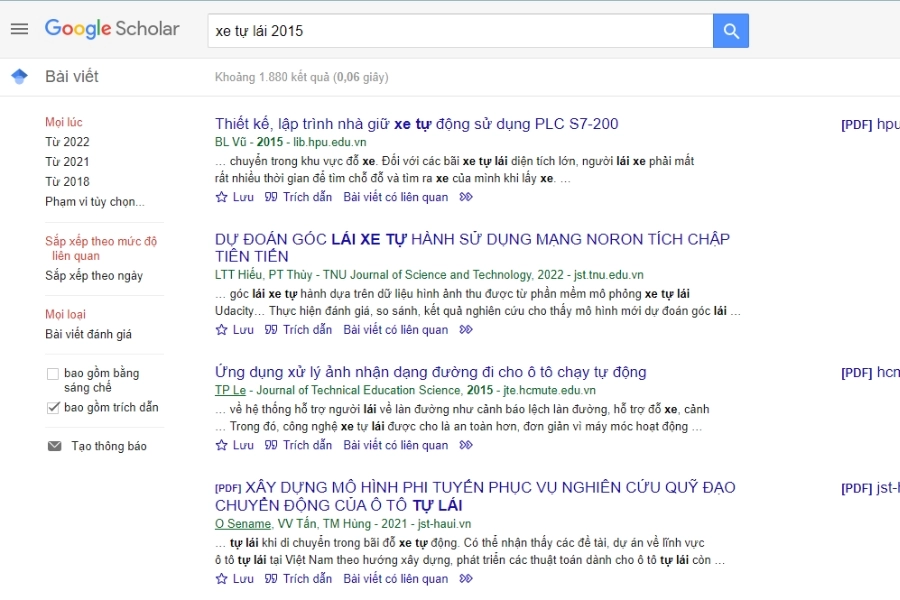Select Bài viết đánh giá filter
The height and width of the screenshot is (600, 900).
[88, 334]
